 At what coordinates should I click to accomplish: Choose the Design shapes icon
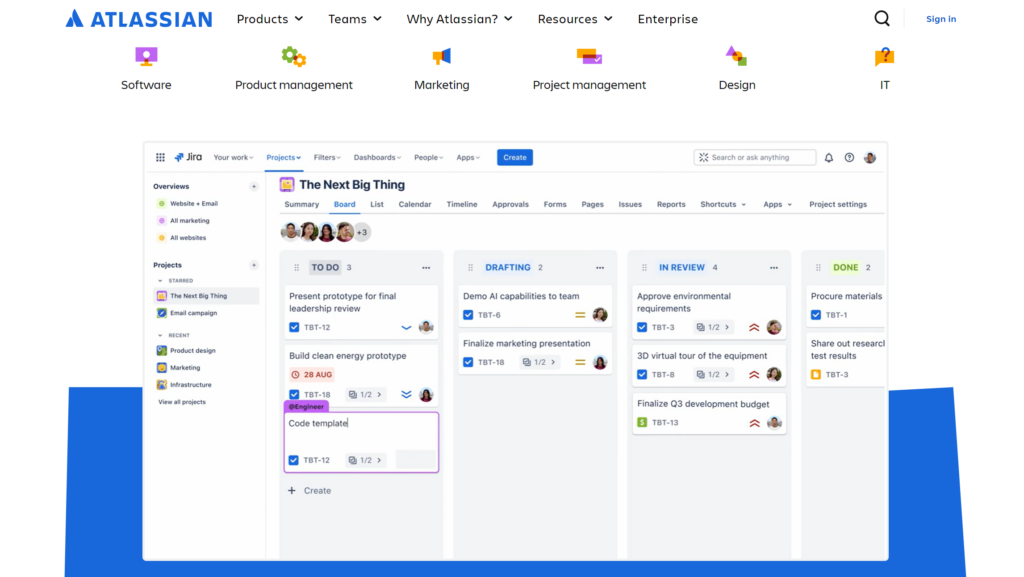[x=736, y=56]
